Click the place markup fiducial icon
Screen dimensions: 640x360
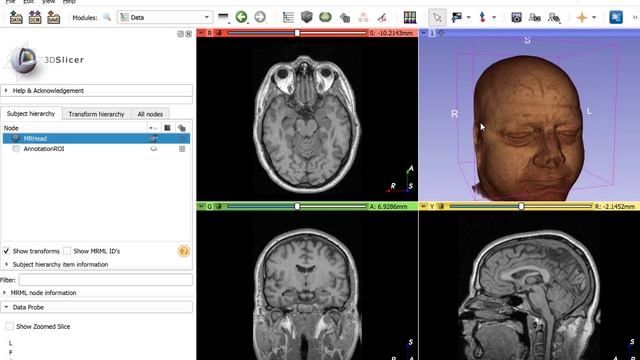tap(482, 17)
